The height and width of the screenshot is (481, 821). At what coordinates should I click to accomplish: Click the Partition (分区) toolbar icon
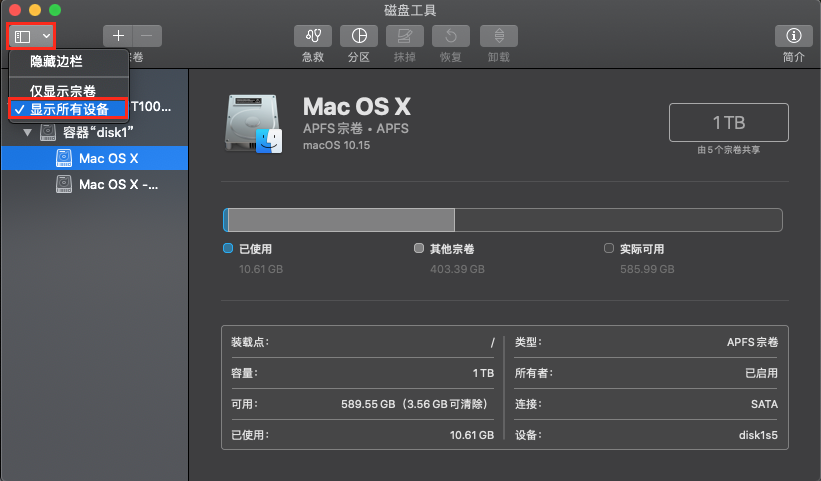[x=359, y=36]
